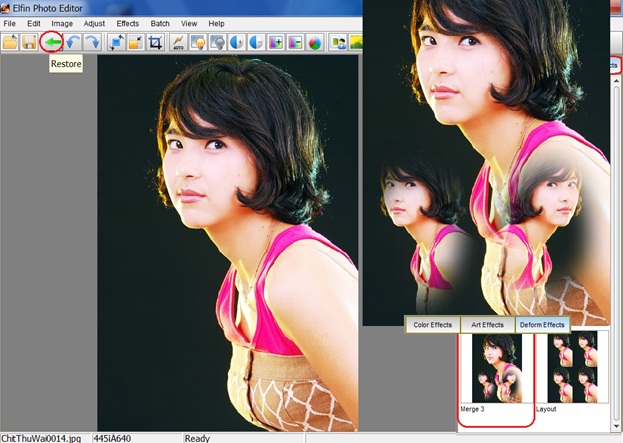Click the Resize image toolbar icon
This screenshot has height=443, width=623.
[x=135, y=42]
